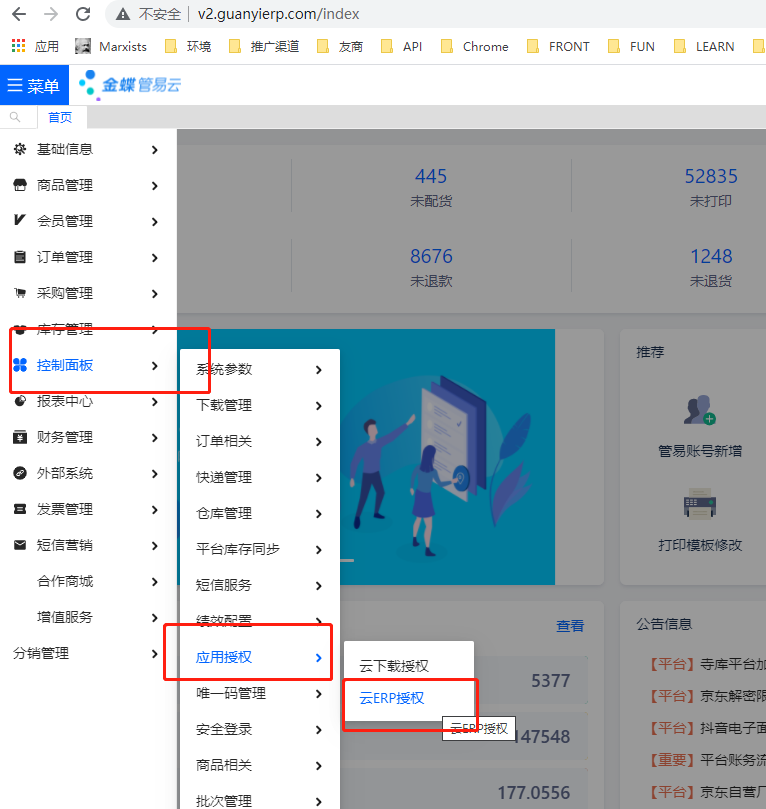Click the search magnifier icon in tab bar
Screen dimensions: 766x809
[15, 117]
